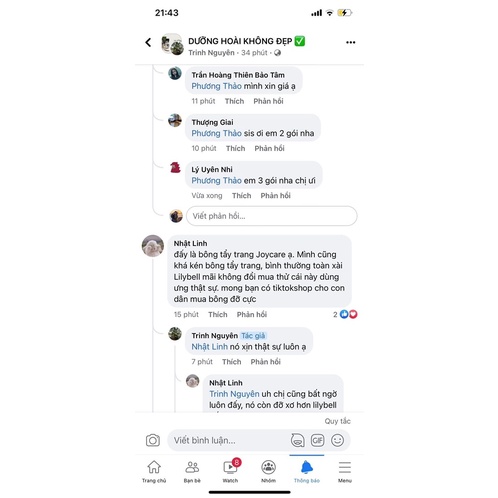Go to the Trang chủ home tab

154,471
